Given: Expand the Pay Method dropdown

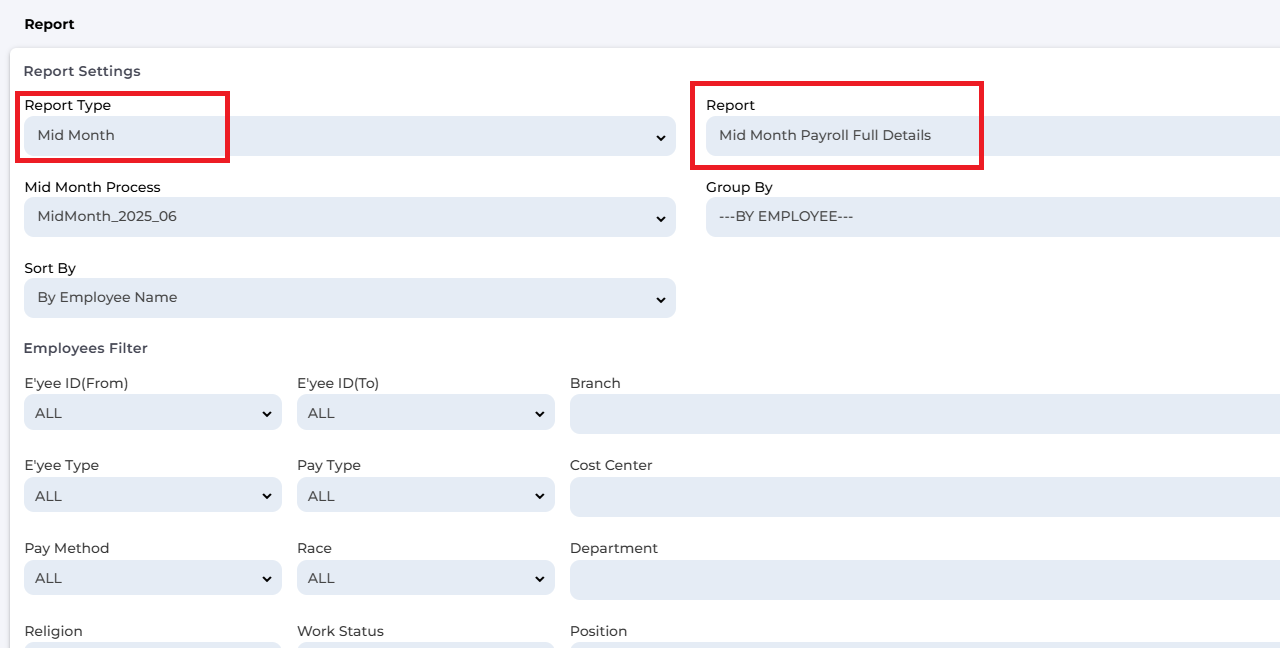Looking at the screenshot, I should point(152,578).
